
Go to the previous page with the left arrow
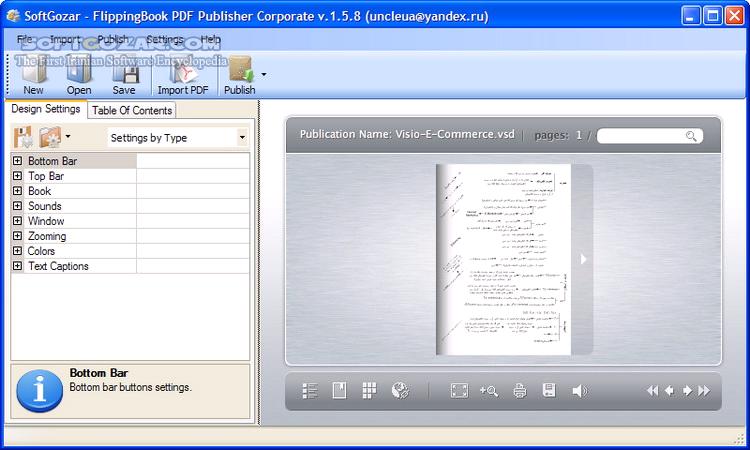[x=670, y=391]
